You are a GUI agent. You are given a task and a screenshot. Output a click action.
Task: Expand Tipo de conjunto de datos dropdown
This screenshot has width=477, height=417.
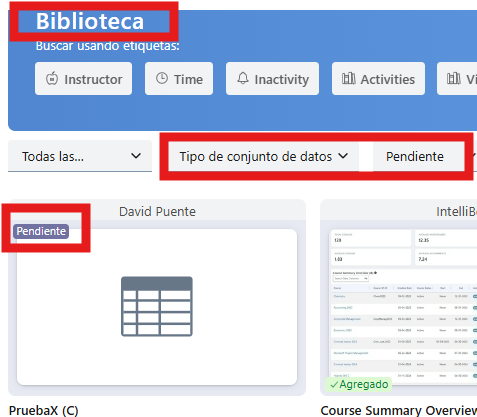pos(264,156)
